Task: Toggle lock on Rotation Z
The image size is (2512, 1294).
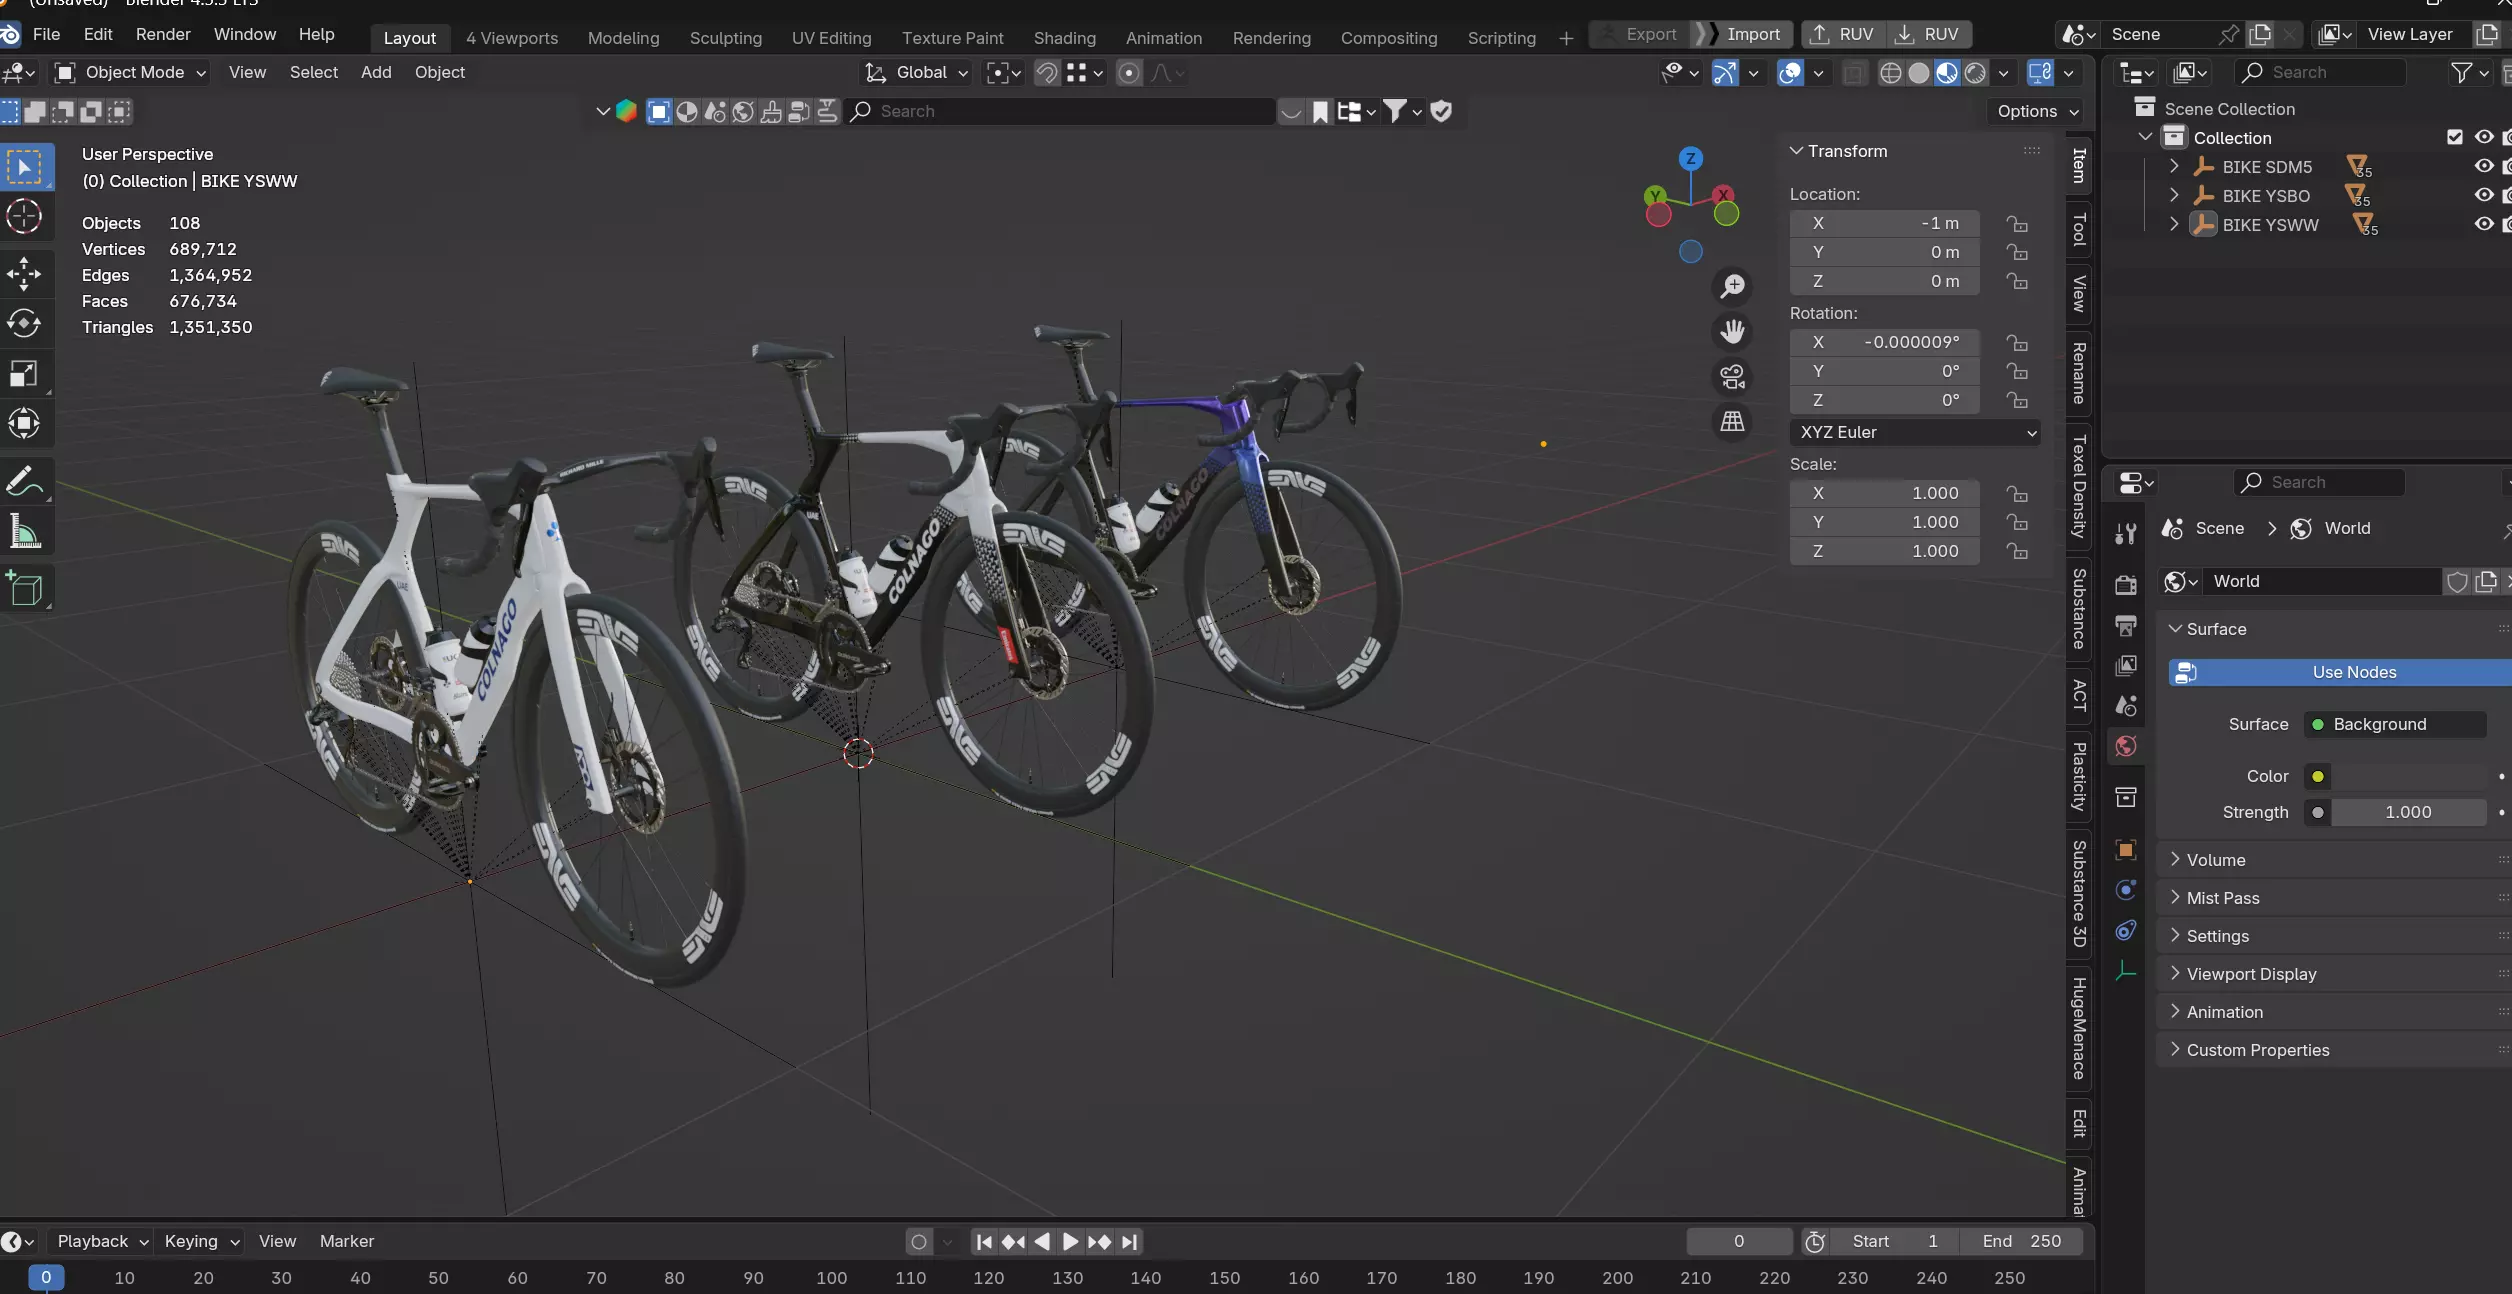Action: (x=2017, y=400)
